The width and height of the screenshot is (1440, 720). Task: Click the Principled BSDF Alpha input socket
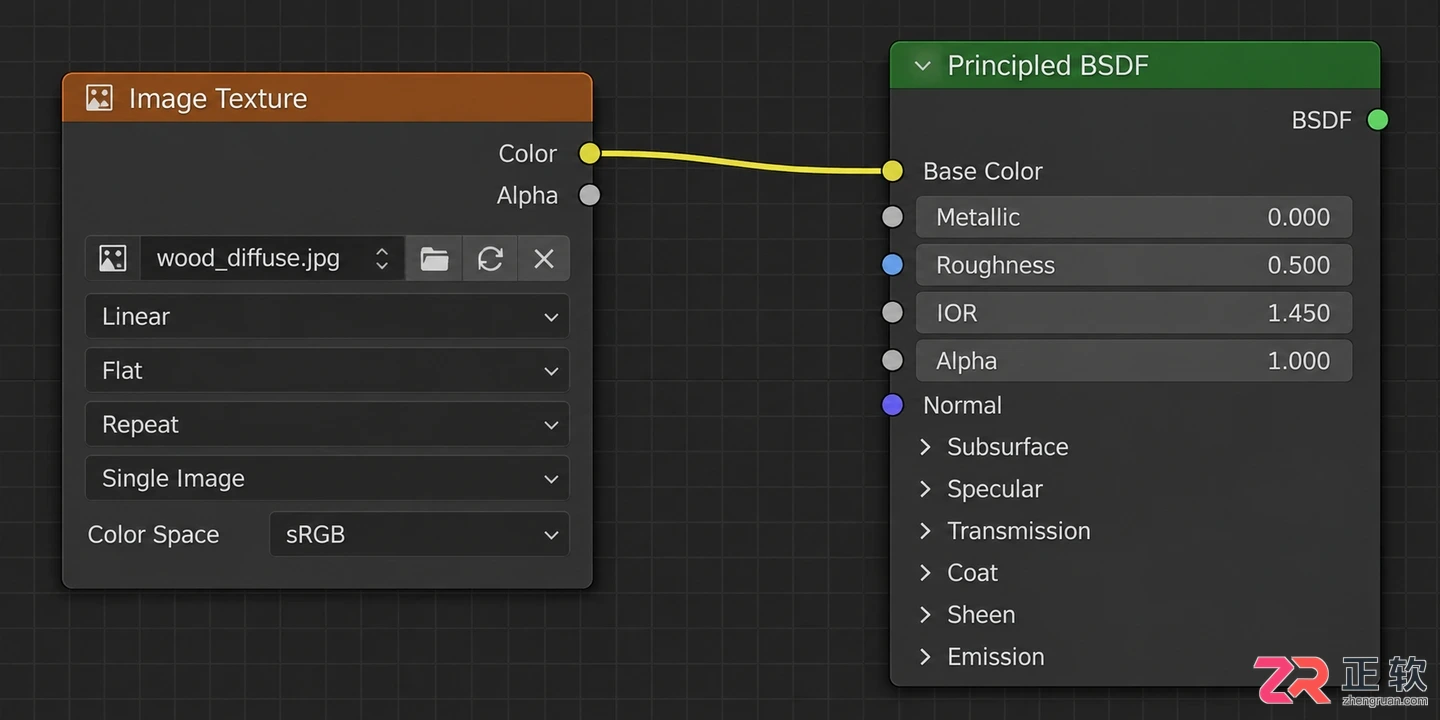pos(893,361)
